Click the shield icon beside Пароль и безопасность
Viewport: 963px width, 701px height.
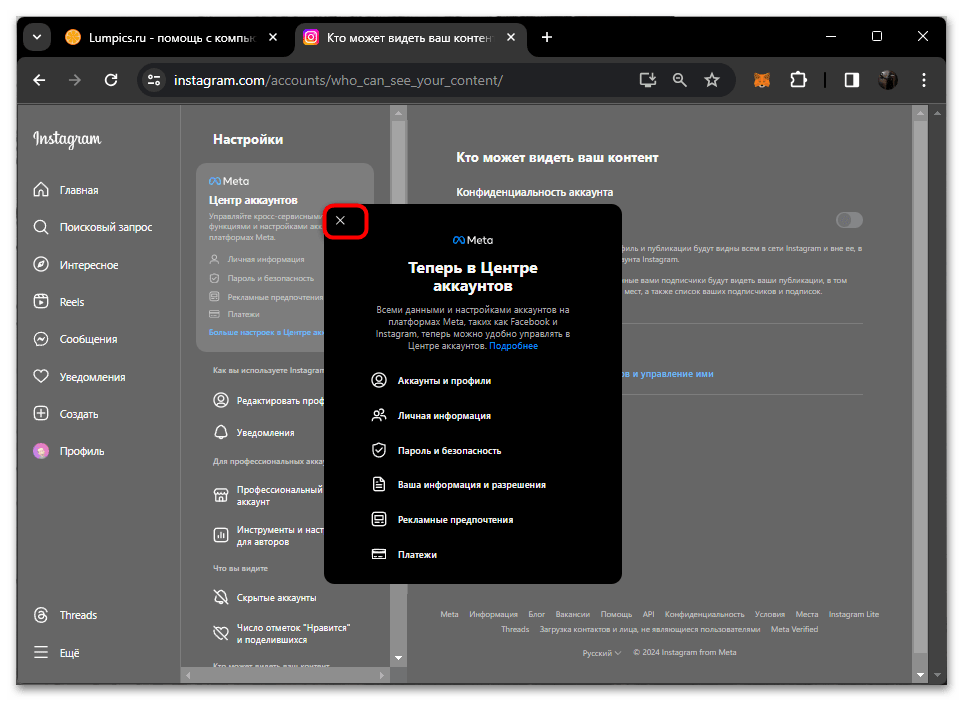point(379,450)
